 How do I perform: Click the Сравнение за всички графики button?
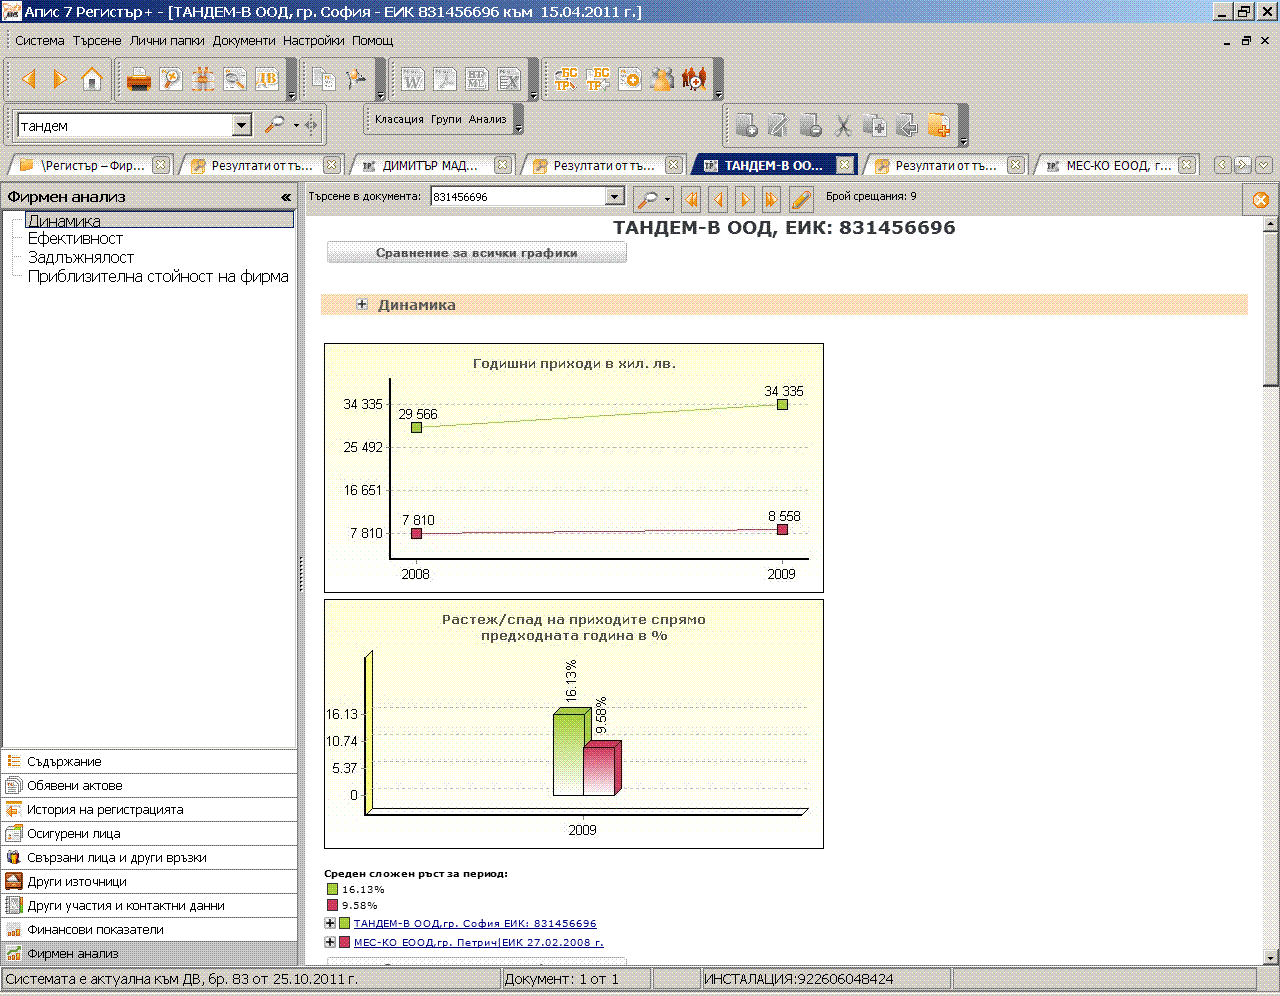point(477,253)
